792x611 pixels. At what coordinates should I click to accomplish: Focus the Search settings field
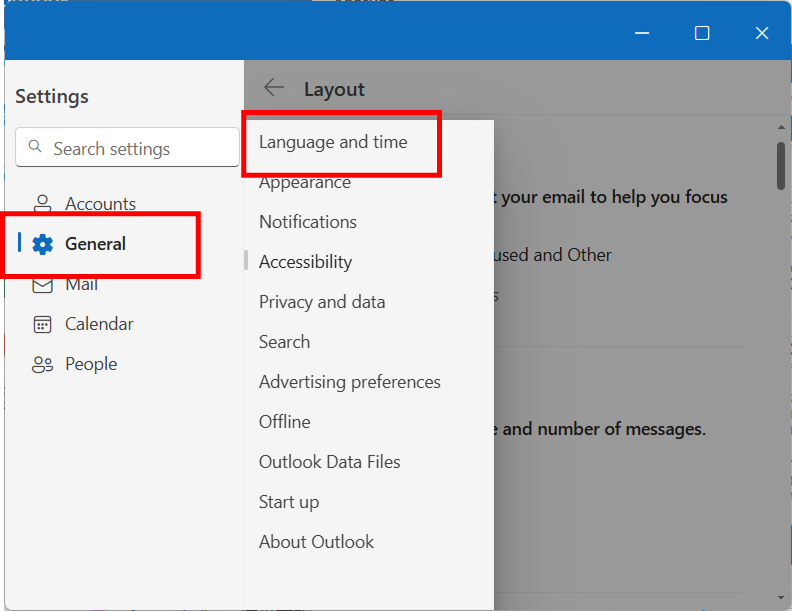[x=127, y=147]
